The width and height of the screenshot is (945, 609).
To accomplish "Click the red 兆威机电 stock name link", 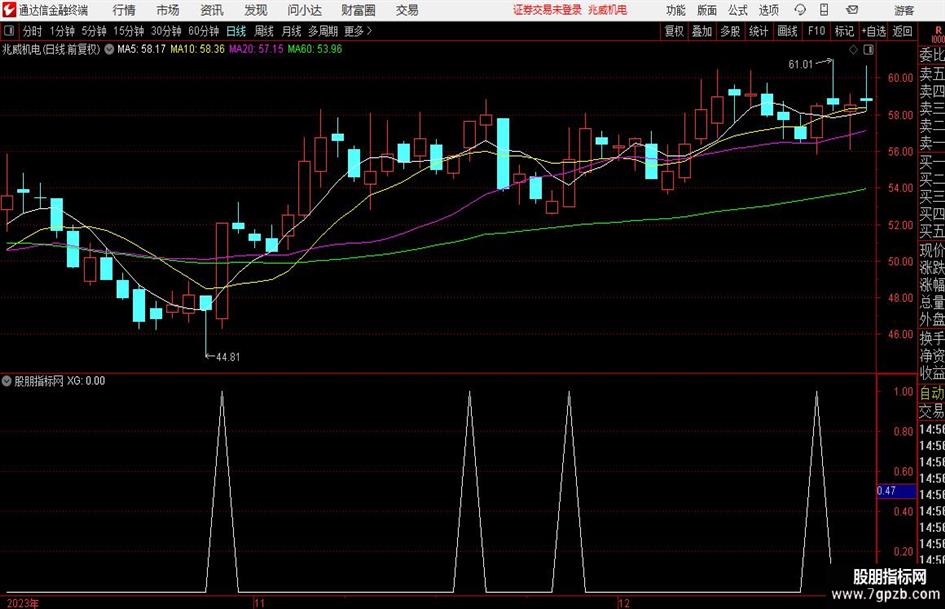I will pyautogui.click(x=608, y=10).
